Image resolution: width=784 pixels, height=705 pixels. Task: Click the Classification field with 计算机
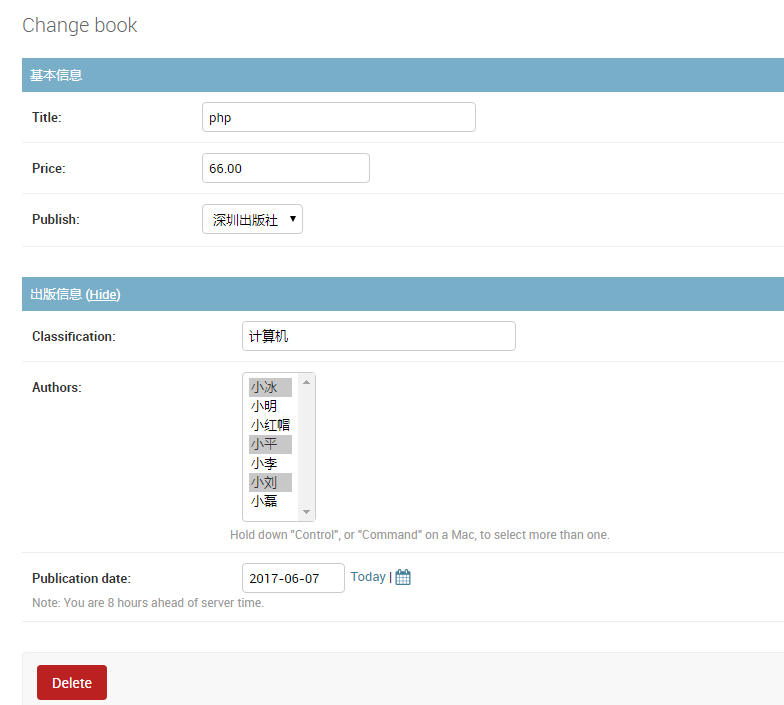coord(378,336)
